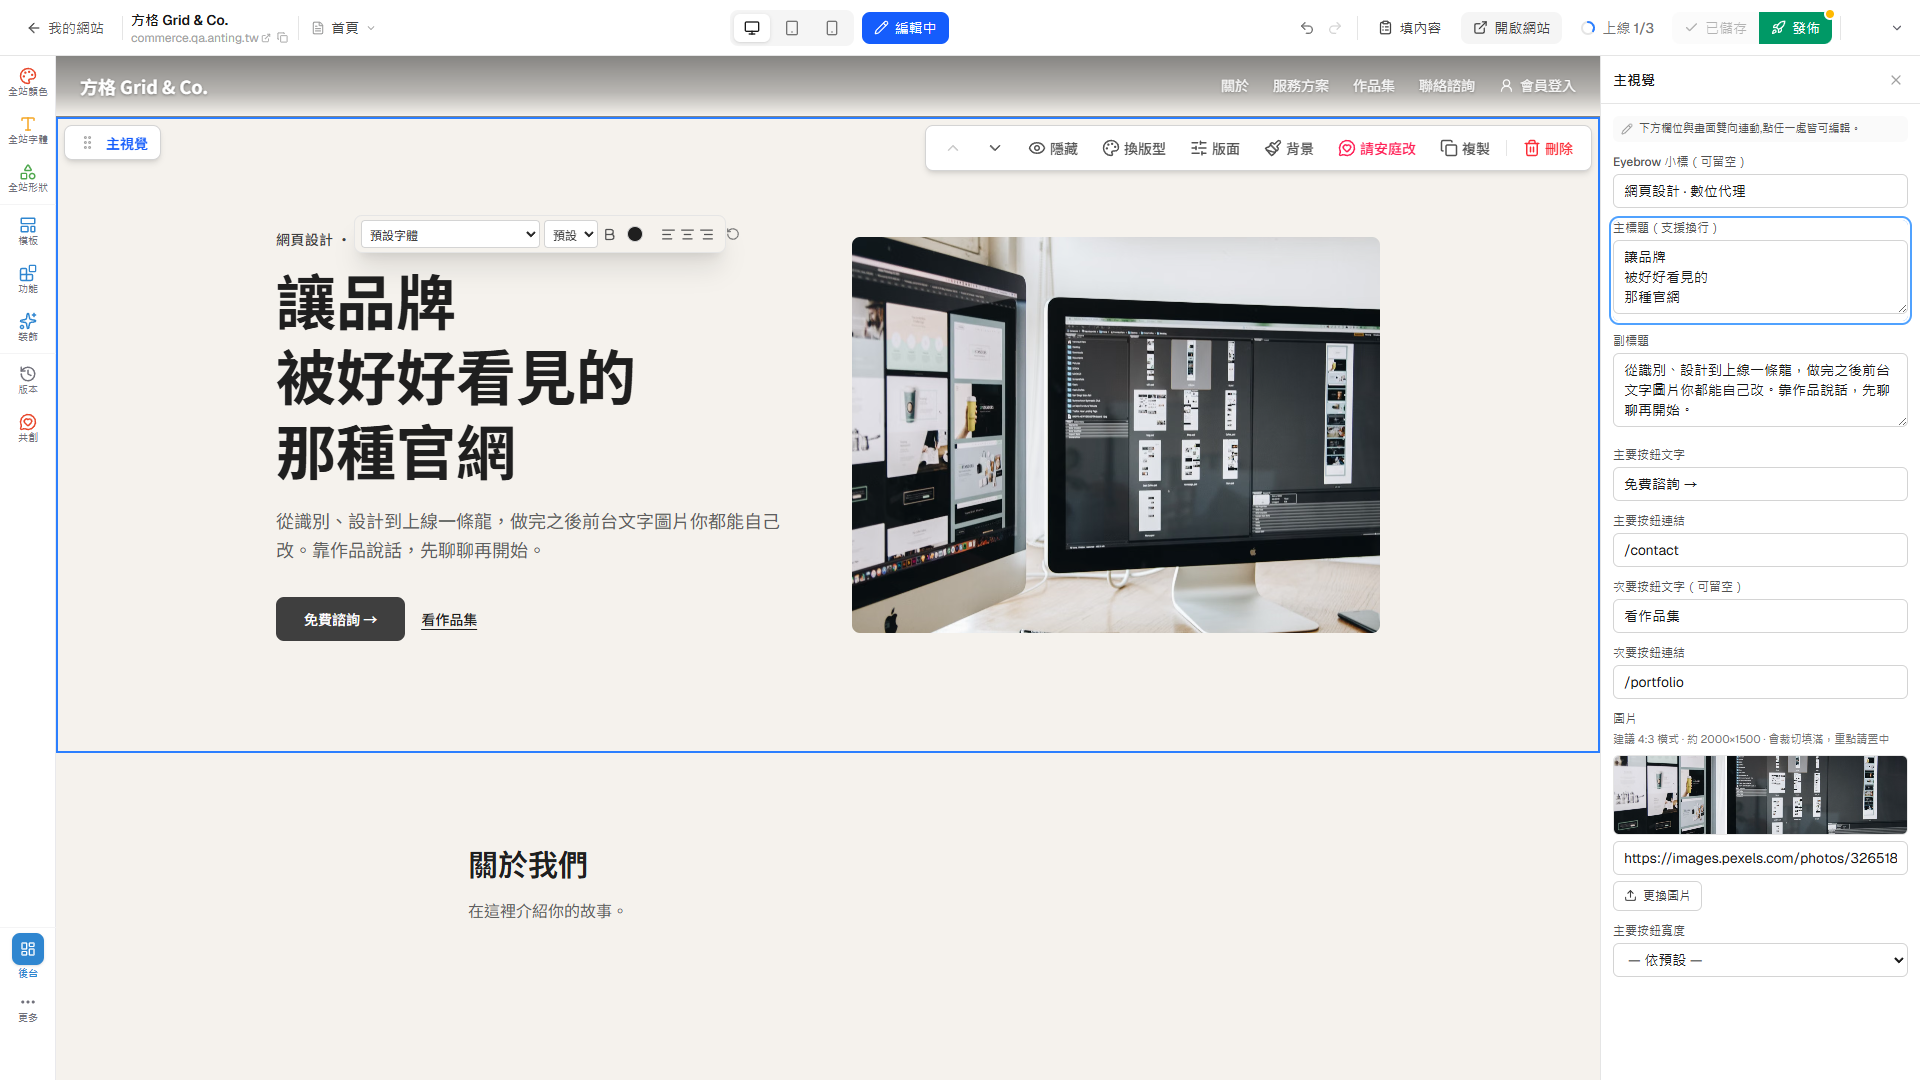The image size is (1920, 1080).
Task: Open the 全站字體 site fonts tool
Action: tap(27, 130)
